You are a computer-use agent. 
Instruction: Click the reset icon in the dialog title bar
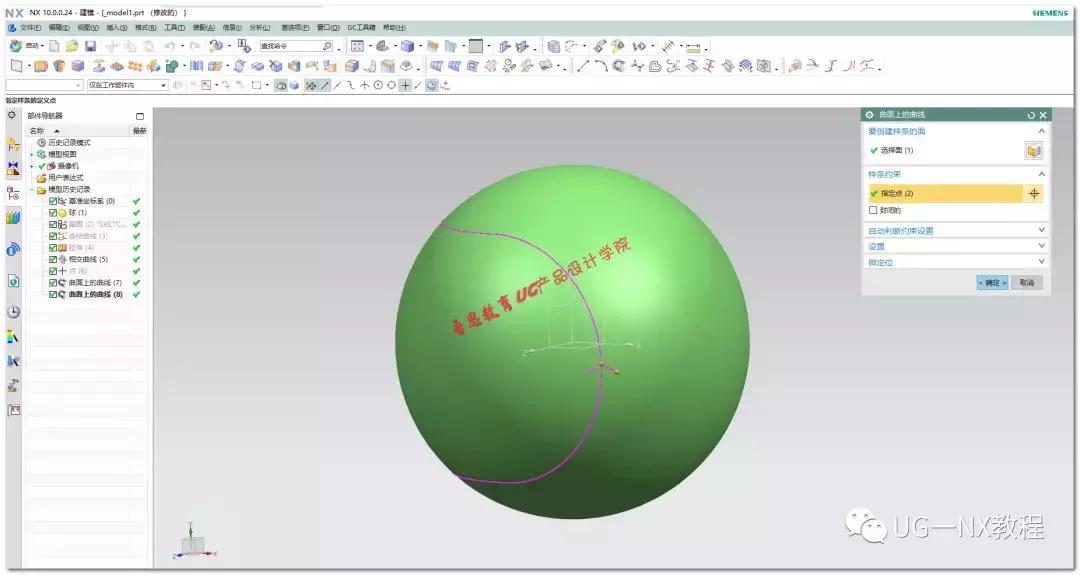tap(1031, 115)
